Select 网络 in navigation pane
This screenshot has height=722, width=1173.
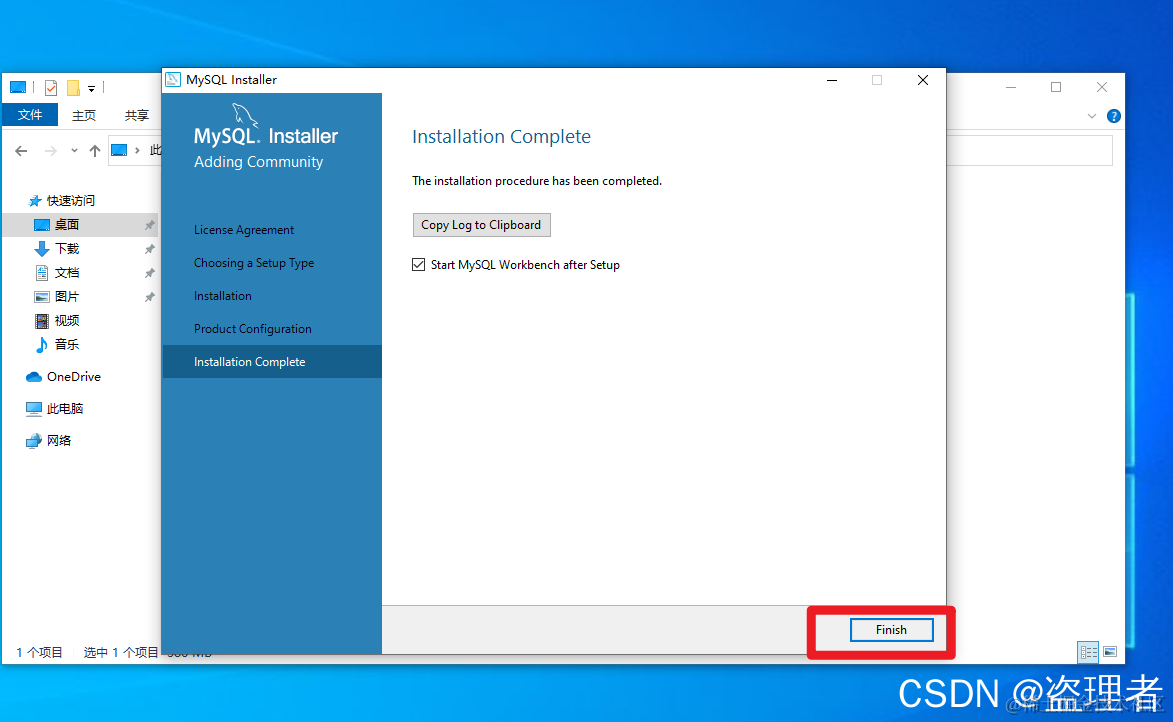(58, 441)
